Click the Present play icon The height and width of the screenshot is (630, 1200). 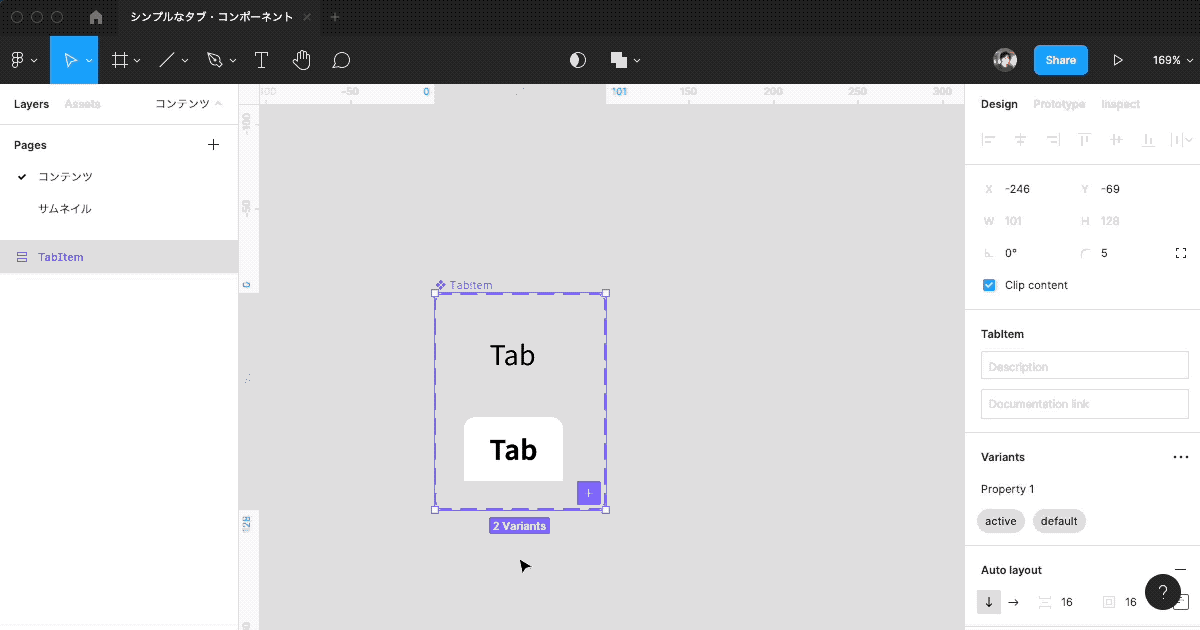click(x=1119, y=60)
